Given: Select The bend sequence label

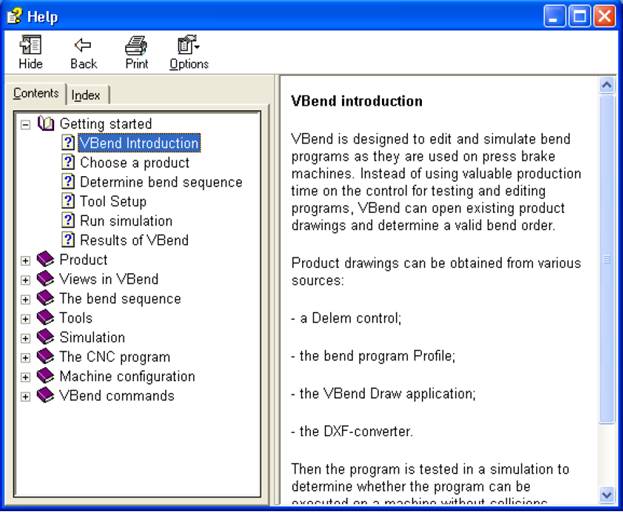Looking at the screenshot, I should tap(120, 299).
